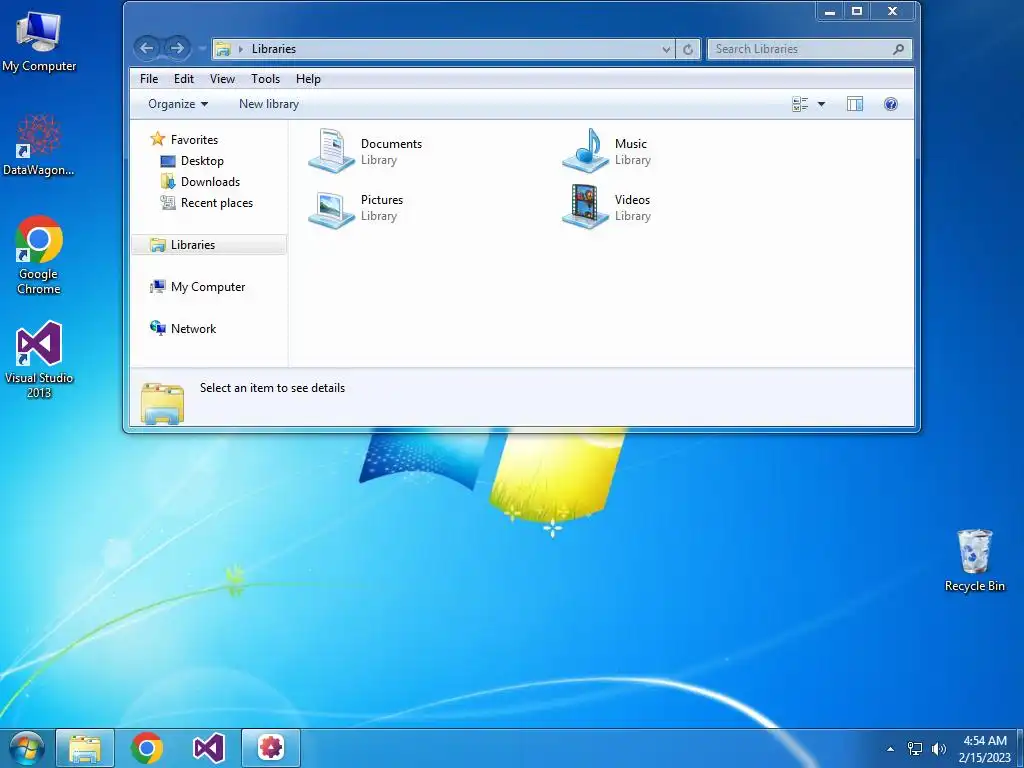Select My Computer in navigation pane
This screenshot has height=768, width=1024.
tap(208, 287)
